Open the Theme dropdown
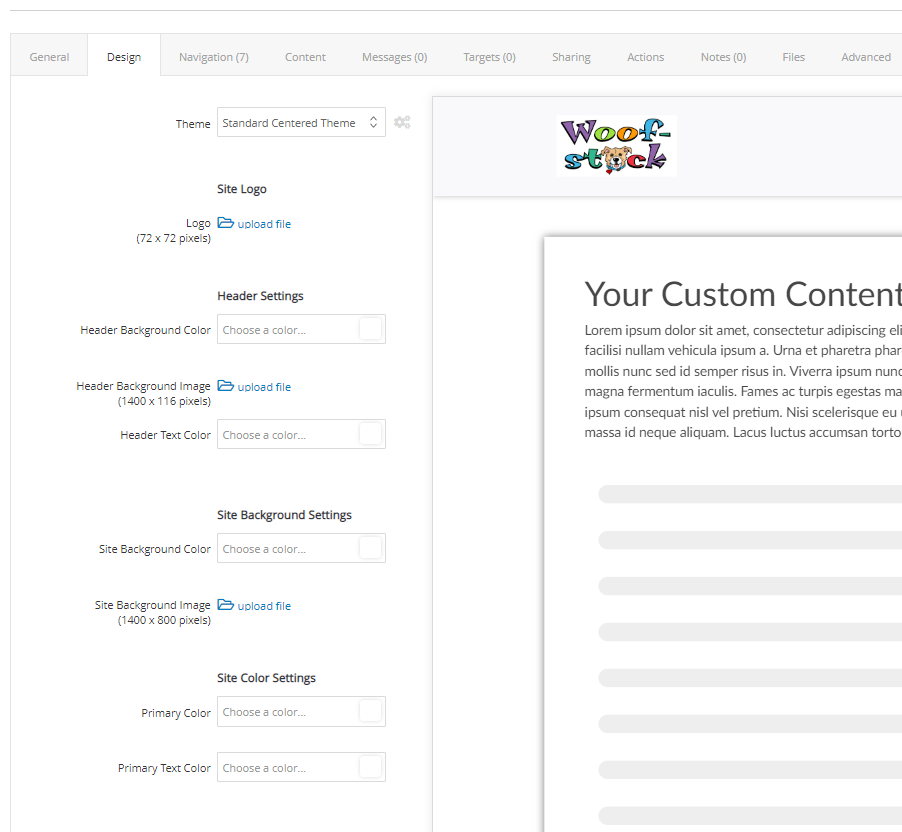902x832 pixels. [301, 123]
